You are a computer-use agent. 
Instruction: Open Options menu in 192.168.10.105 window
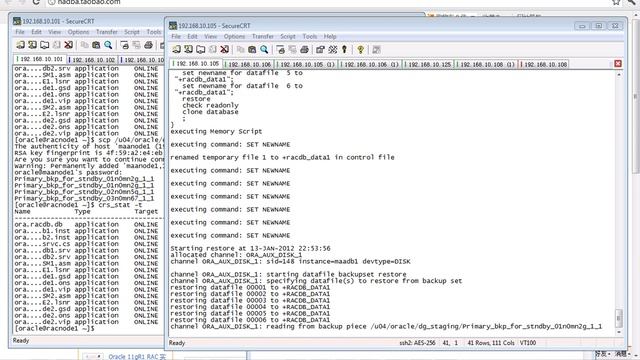234,36
